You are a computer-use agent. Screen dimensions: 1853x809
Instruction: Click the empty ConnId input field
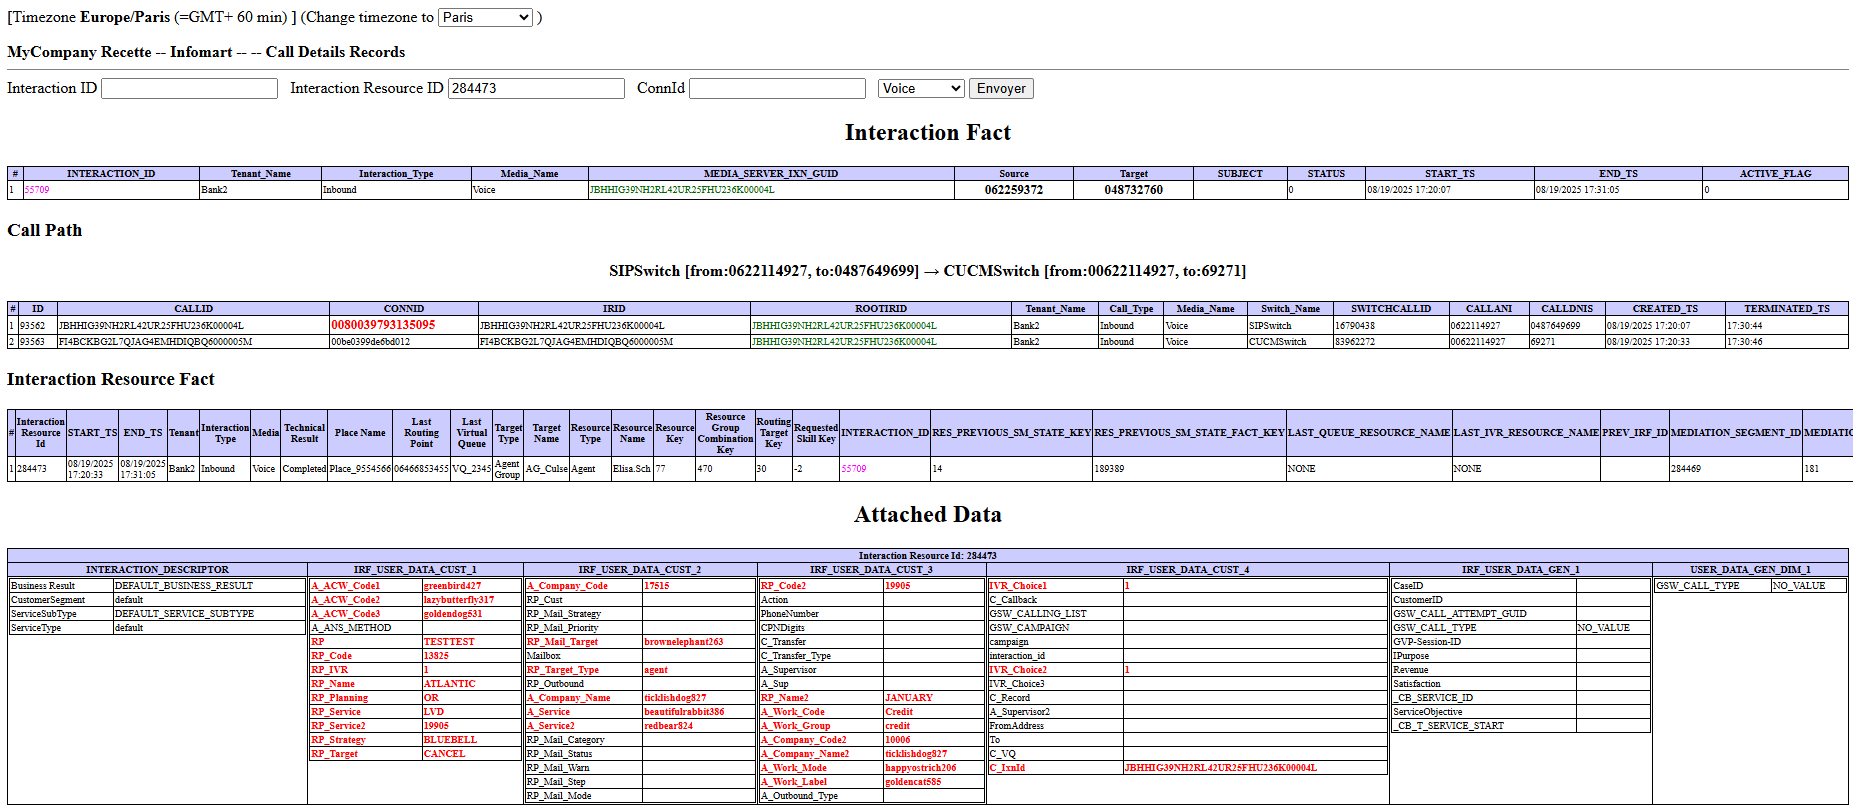pyautogui.click(x=777, y=88)
